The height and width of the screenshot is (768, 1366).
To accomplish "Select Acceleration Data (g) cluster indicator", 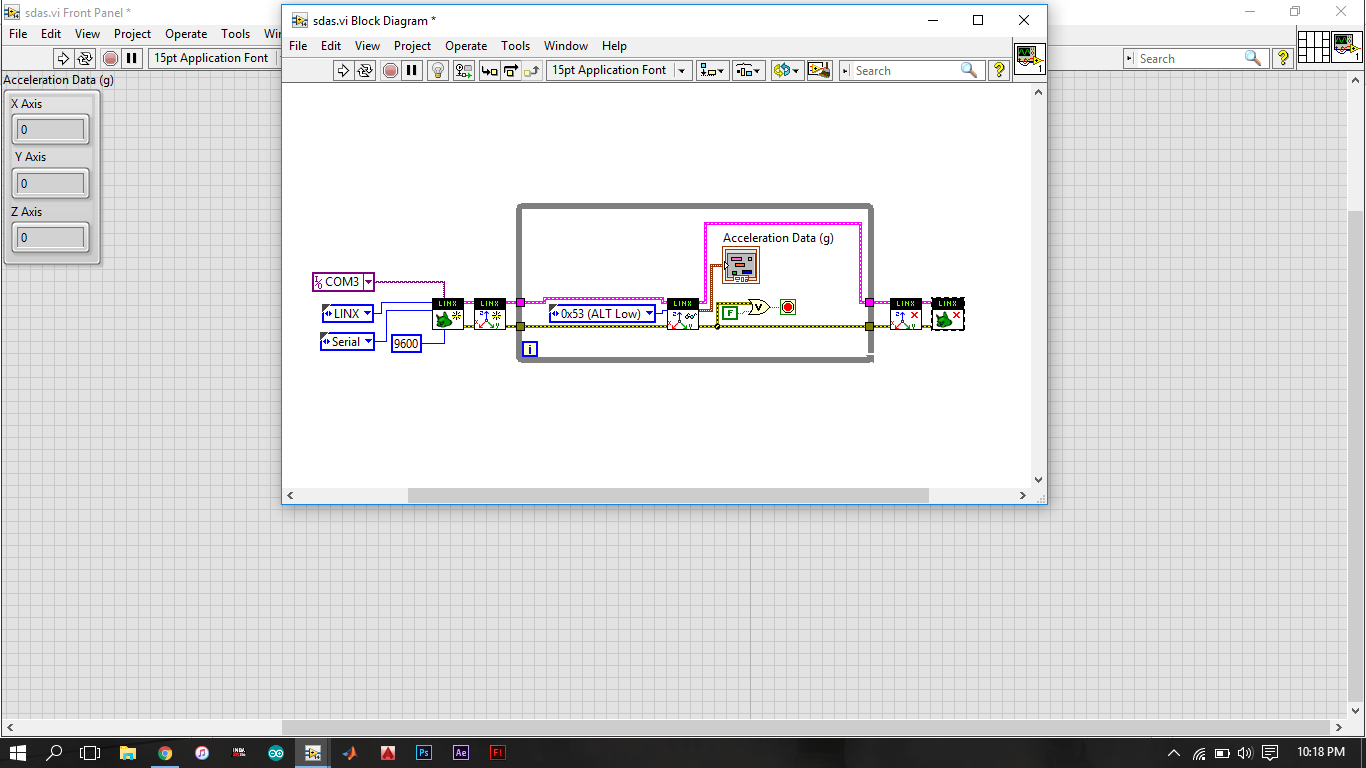I will (741, 265).
